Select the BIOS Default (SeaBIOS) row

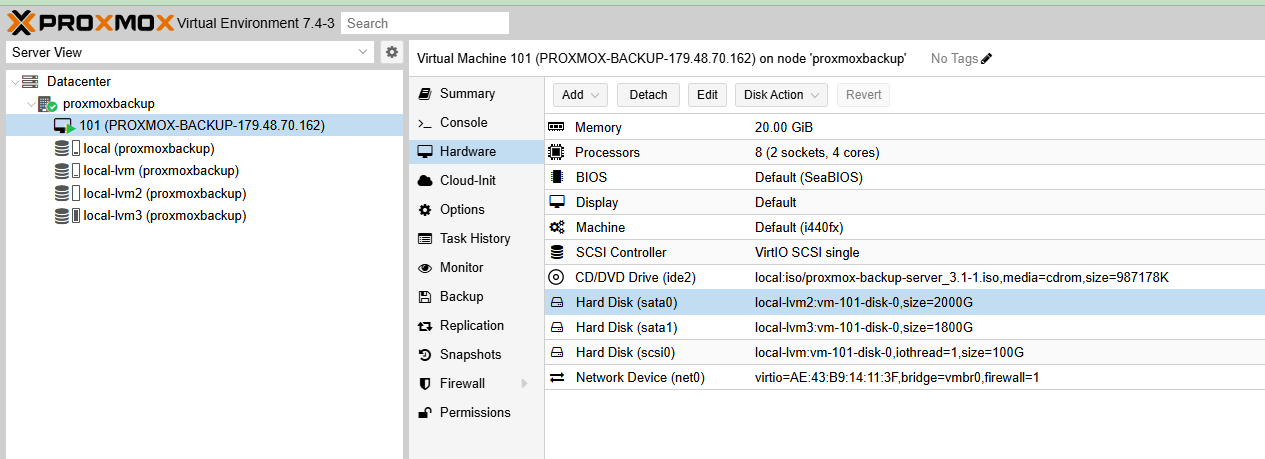905,178
